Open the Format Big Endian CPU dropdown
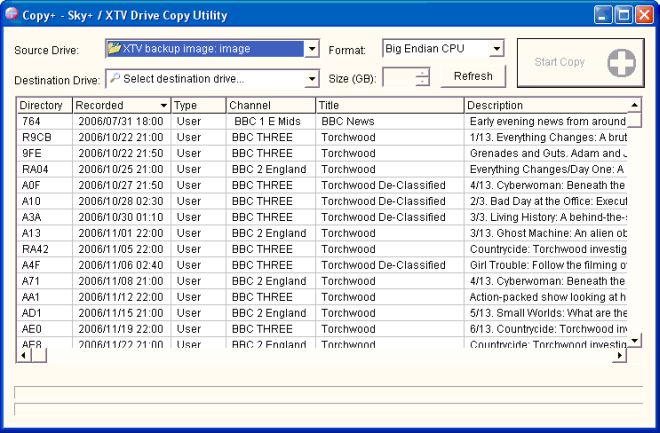 tap(497, 49)
